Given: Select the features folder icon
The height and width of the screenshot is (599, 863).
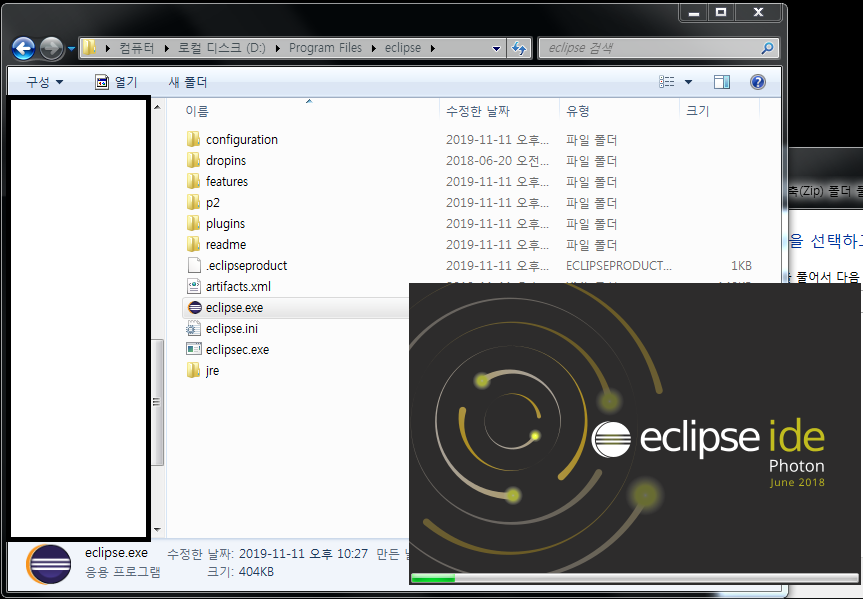Looking at the screenshot, I should (x=193, y=181).
